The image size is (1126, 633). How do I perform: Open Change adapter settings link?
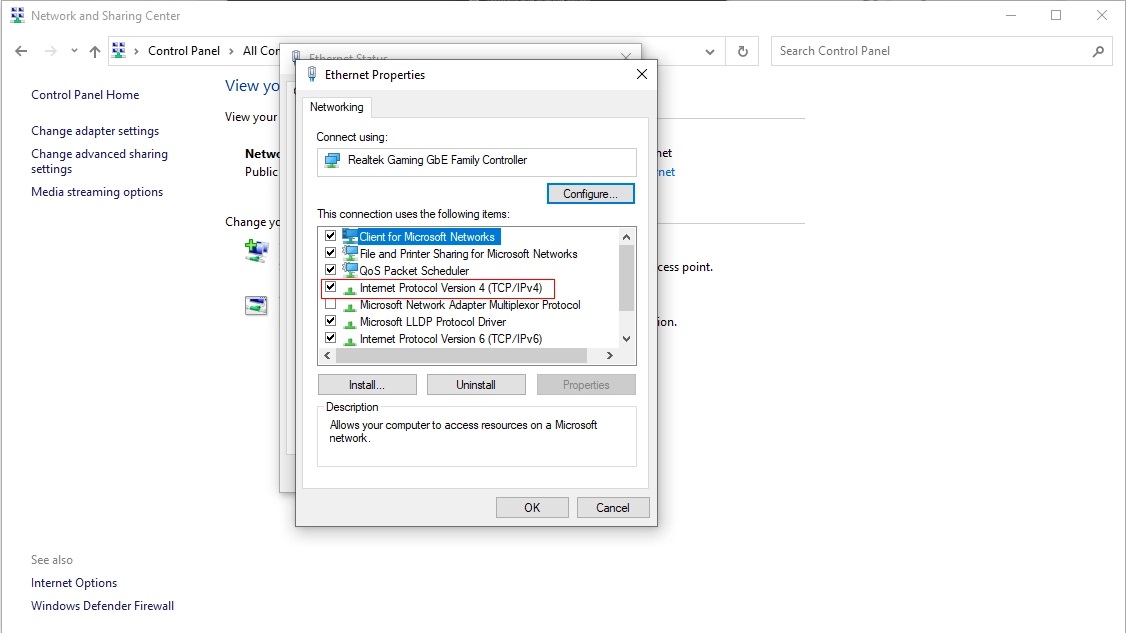[x=95, y=131]
